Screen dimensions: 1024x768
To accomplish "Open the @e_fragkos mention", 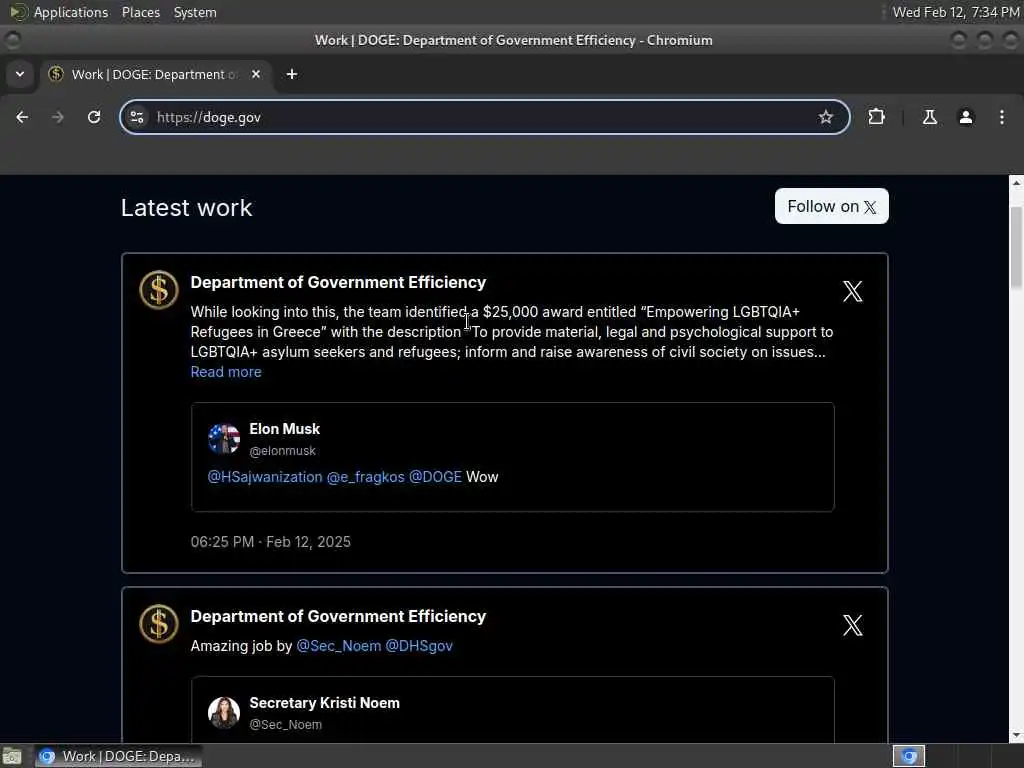I will click(x=366, y=477).
